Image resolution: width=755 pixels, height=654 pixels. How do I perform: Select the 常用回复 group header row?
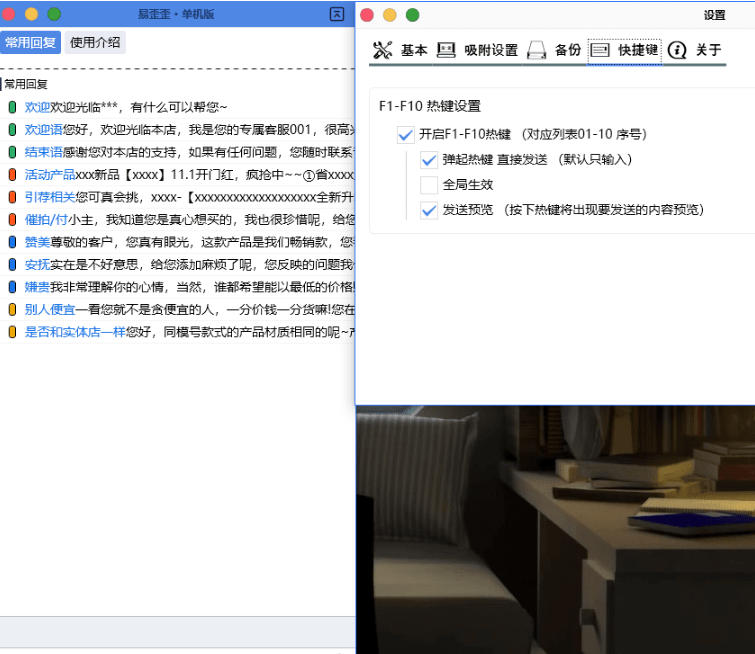tap(177, 84)
